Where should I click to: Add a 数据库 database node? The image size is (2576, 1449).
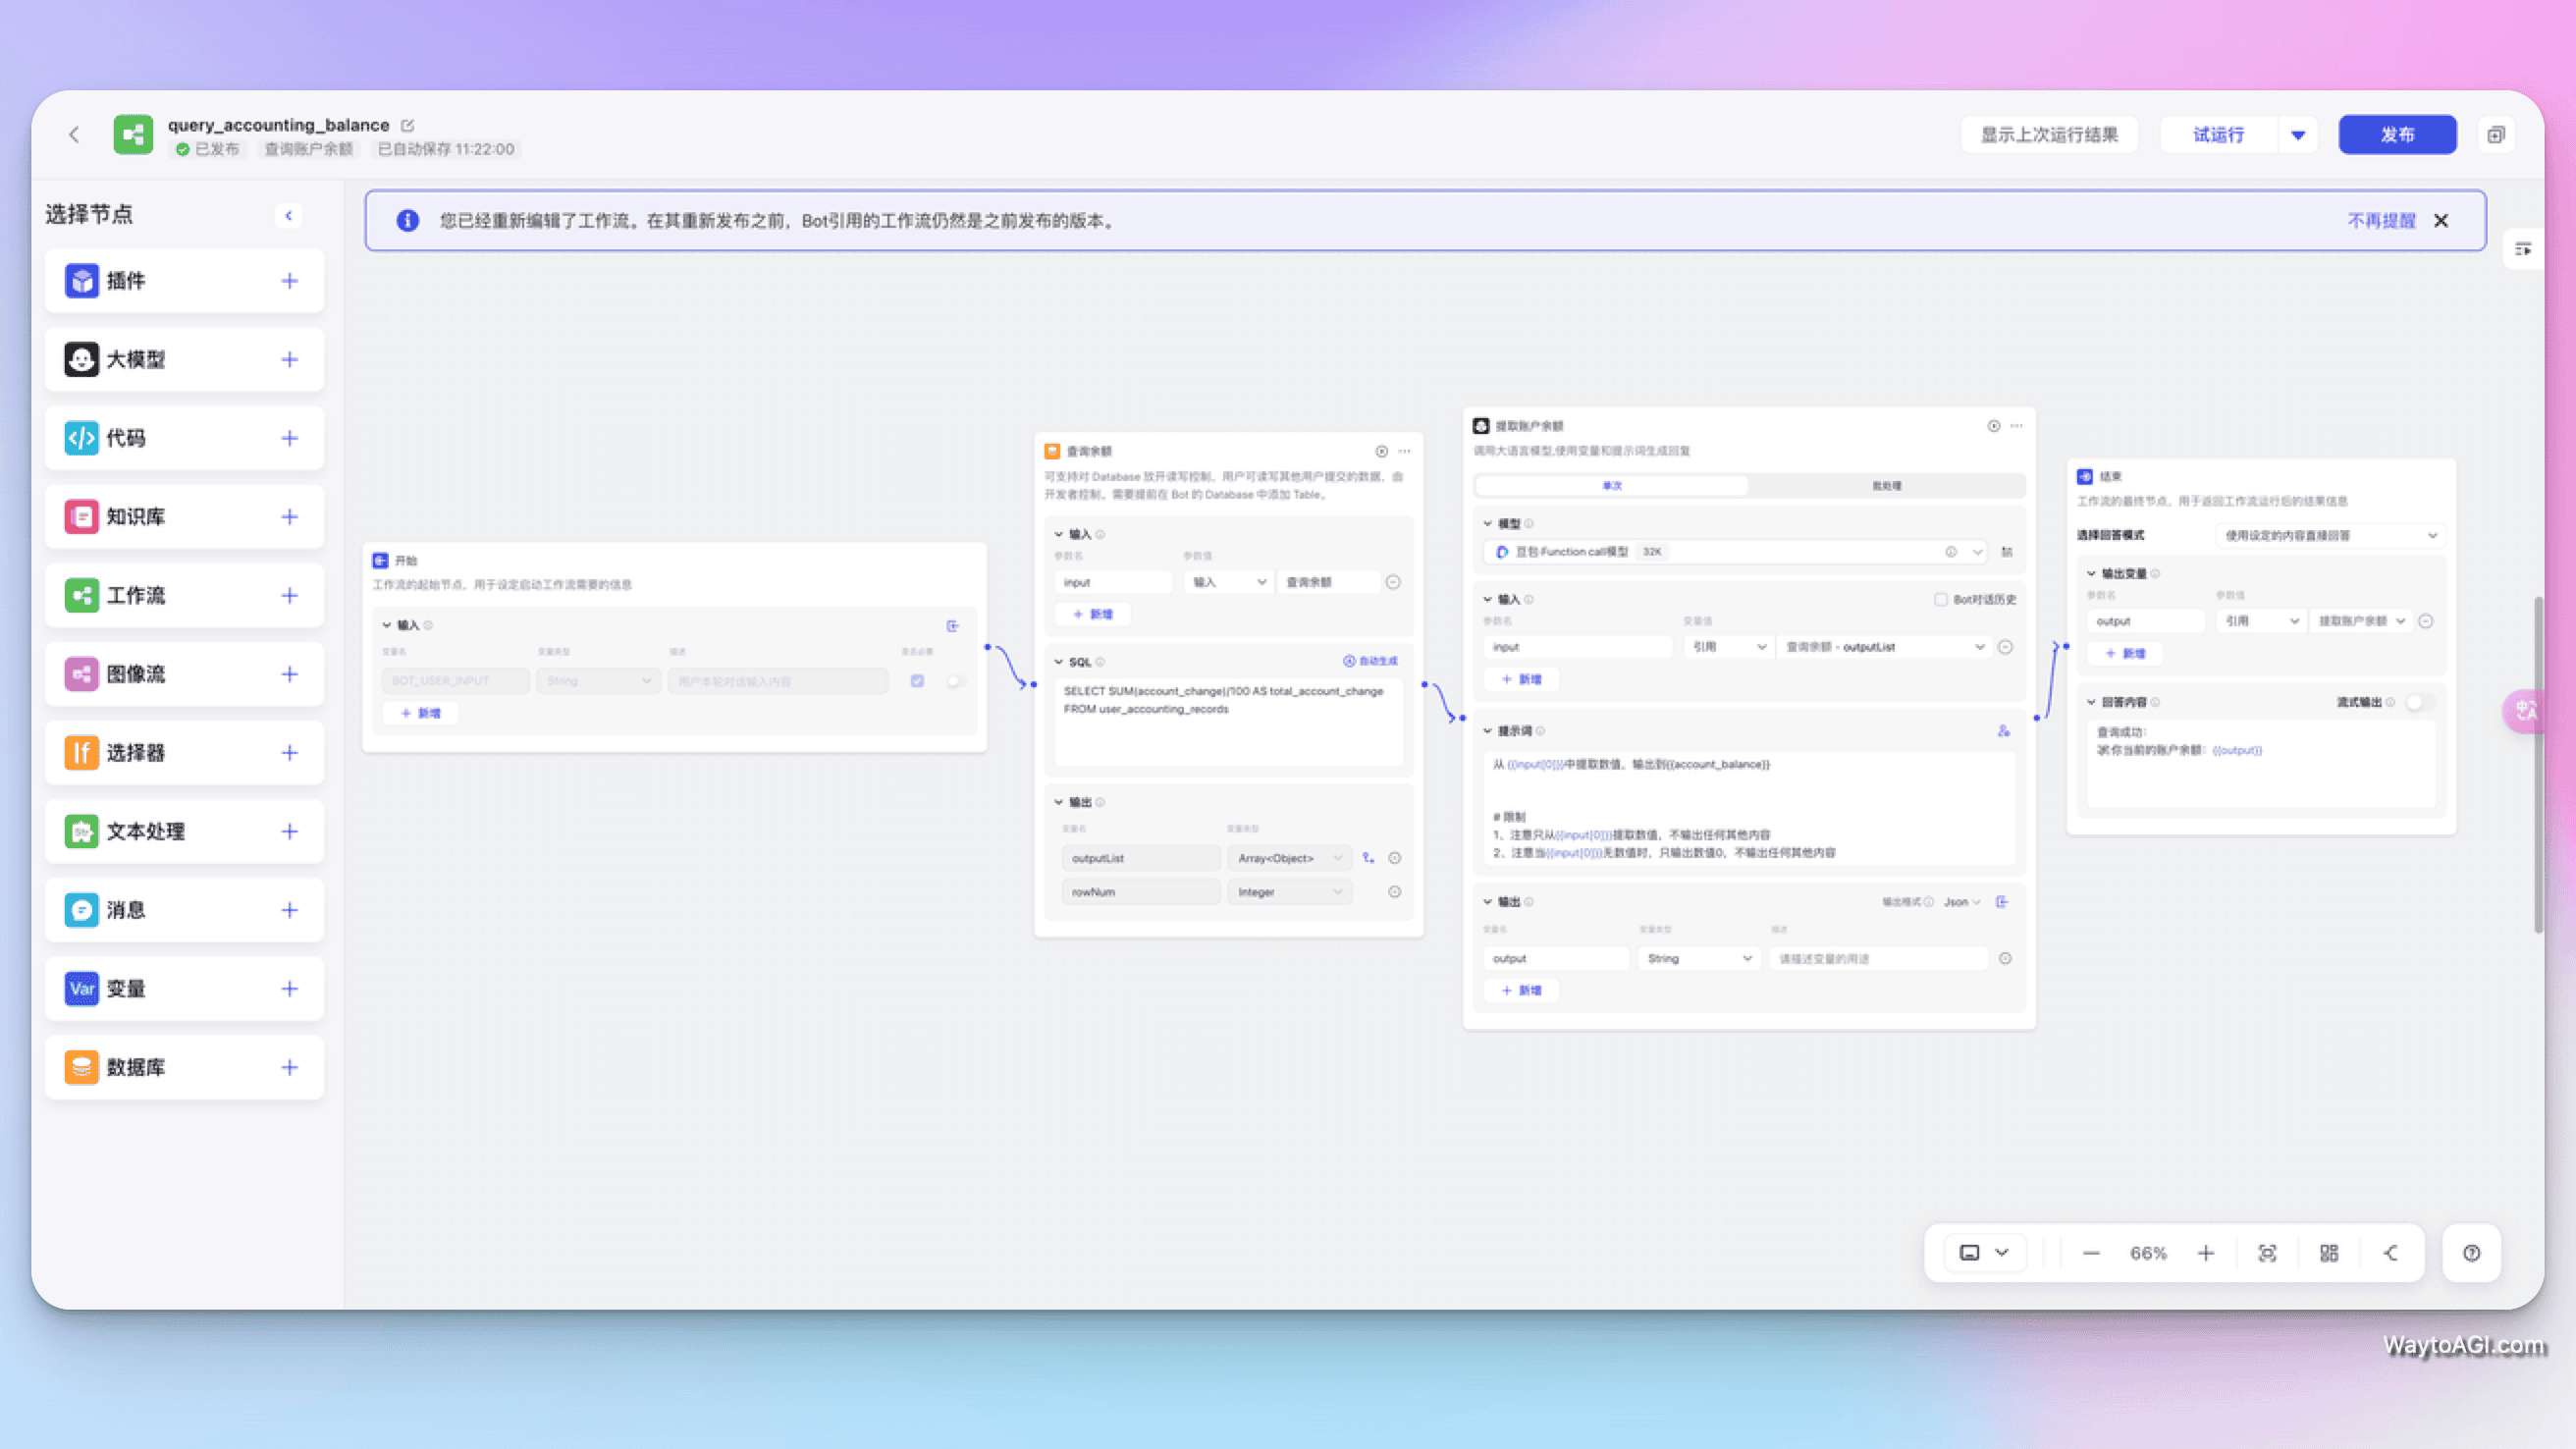(289, 1067)
